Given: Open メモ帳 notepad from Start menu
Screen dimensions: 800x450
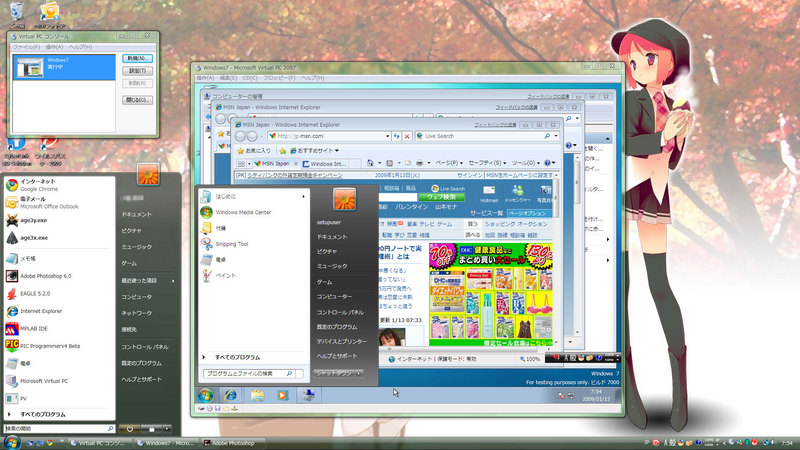Looking at the screenshot, I should click(x=59, y=259).
